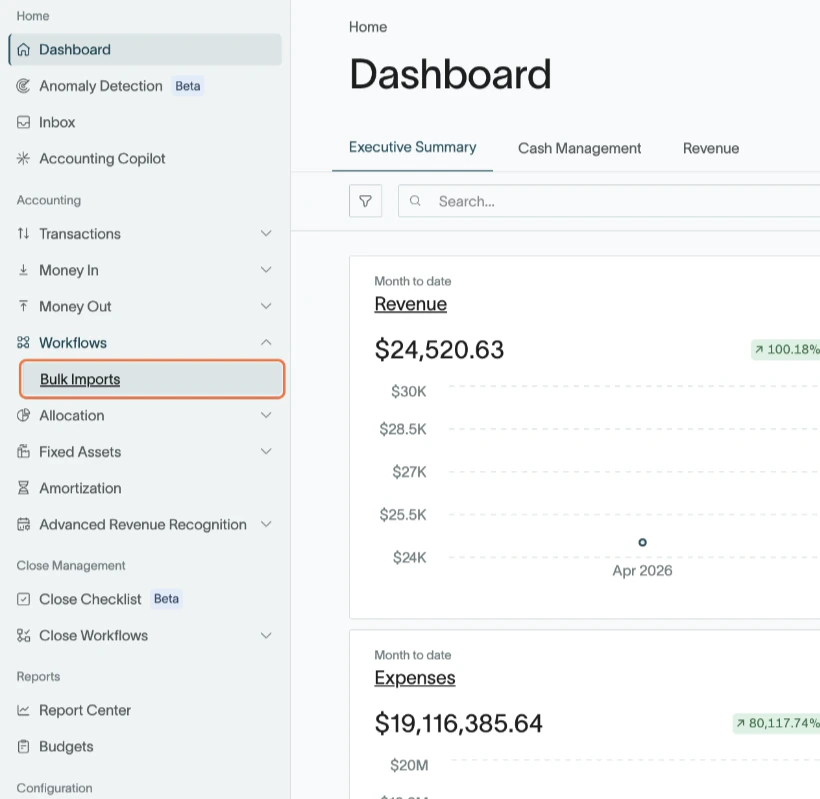Switch to the Cash Management tab
Viewport: 820px width, 799px height.
[579, 149]
